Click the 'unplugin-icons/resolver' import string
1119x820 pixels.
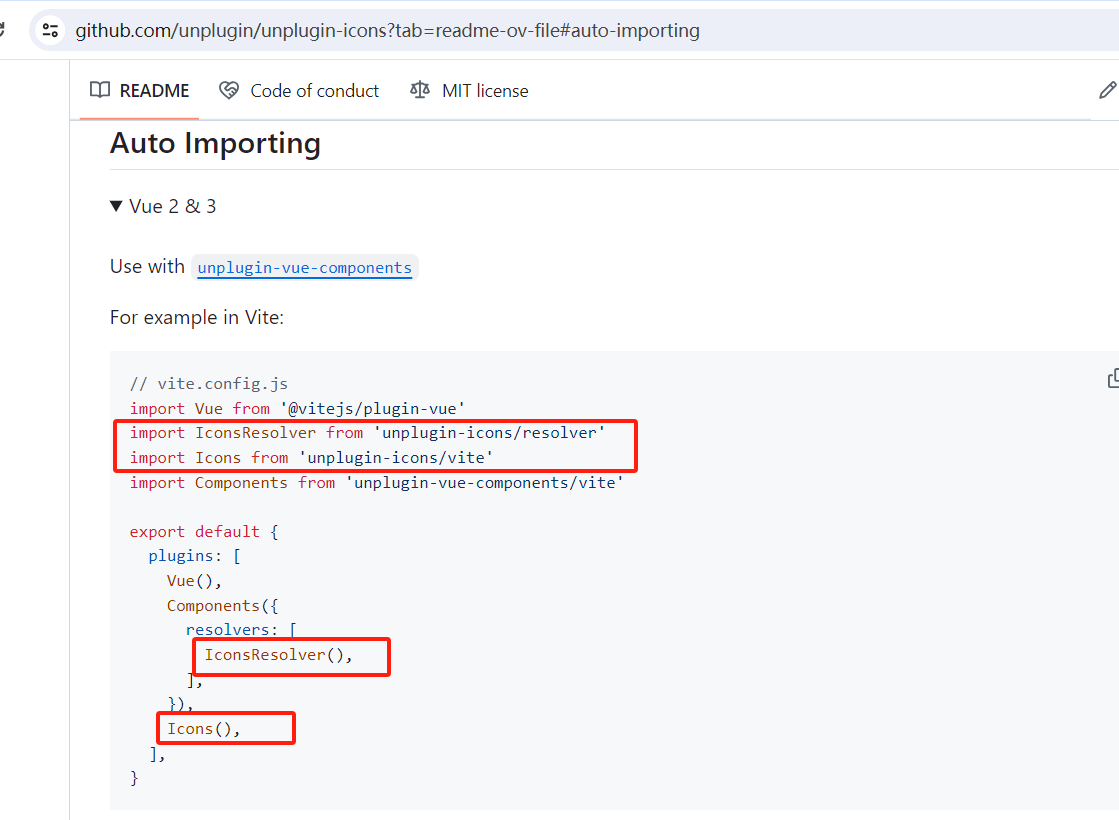[489, 432]
